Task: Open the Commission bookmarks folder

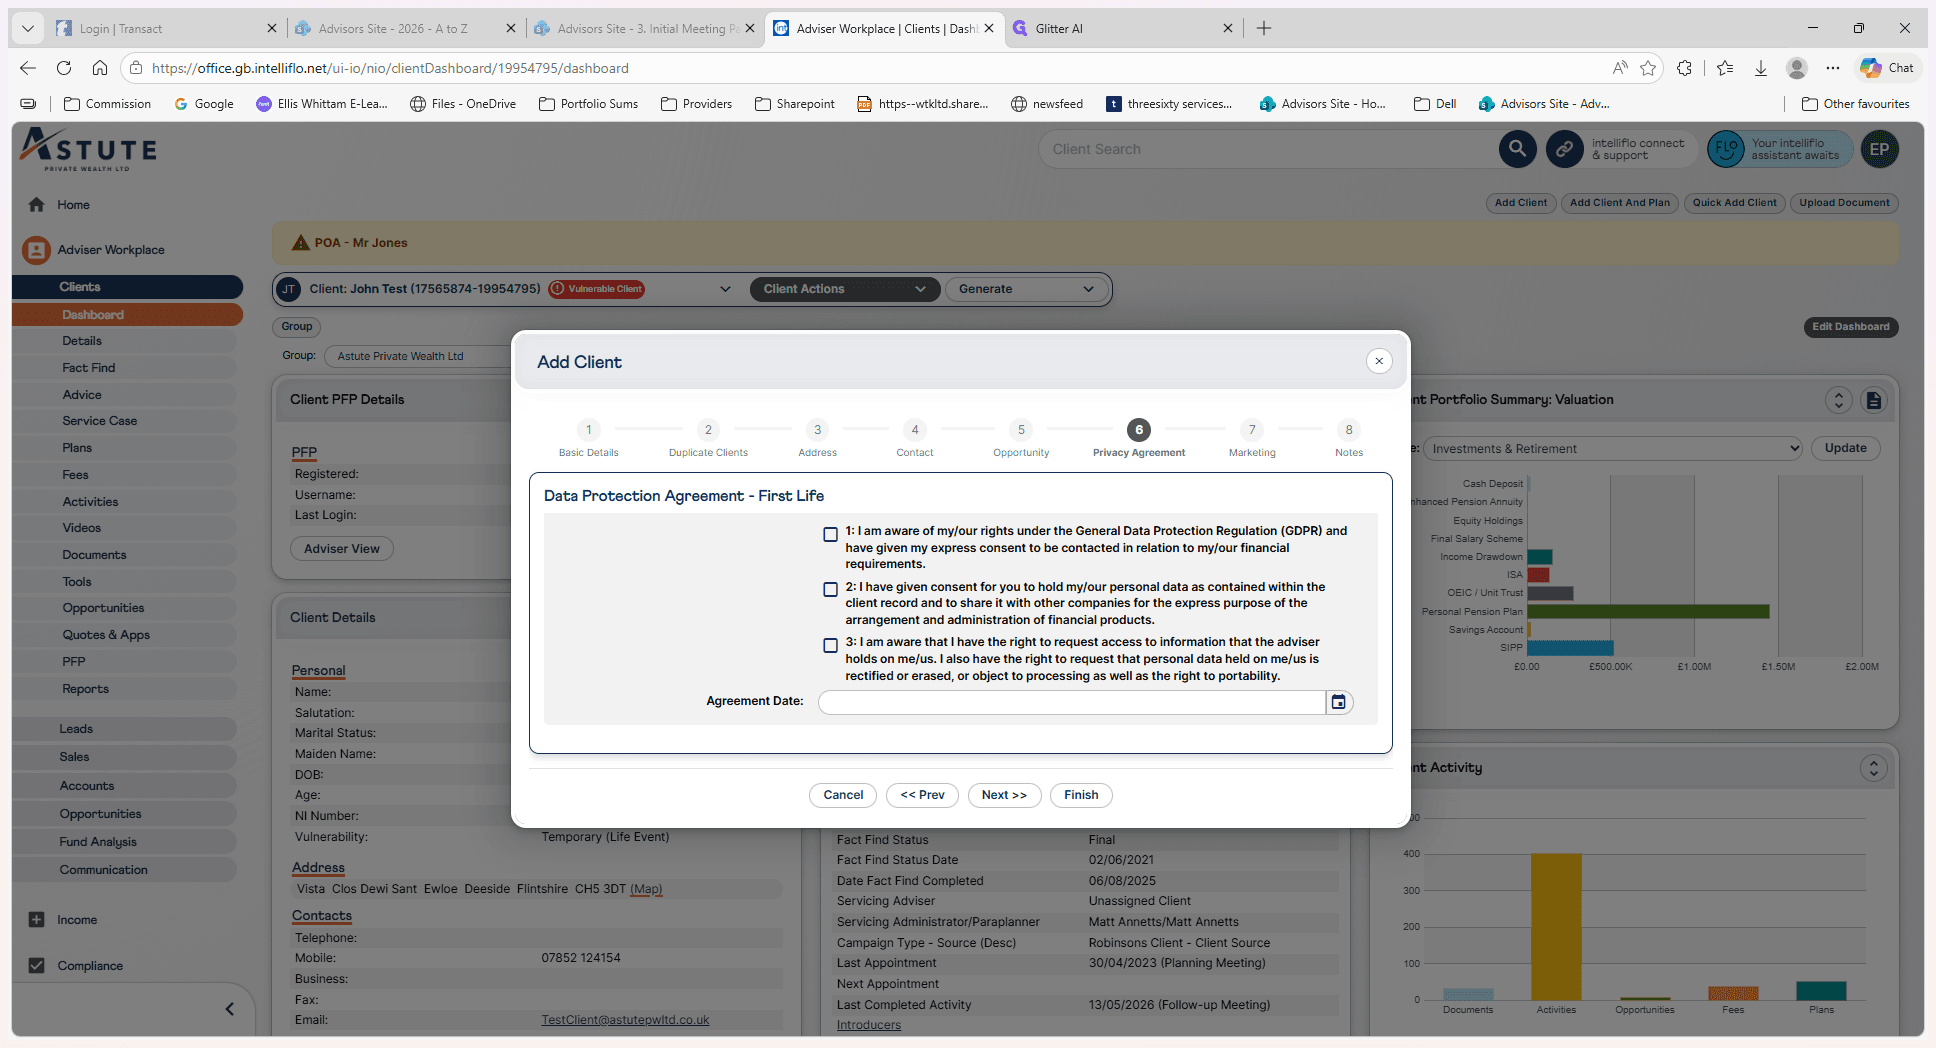Action: (107, 104)
